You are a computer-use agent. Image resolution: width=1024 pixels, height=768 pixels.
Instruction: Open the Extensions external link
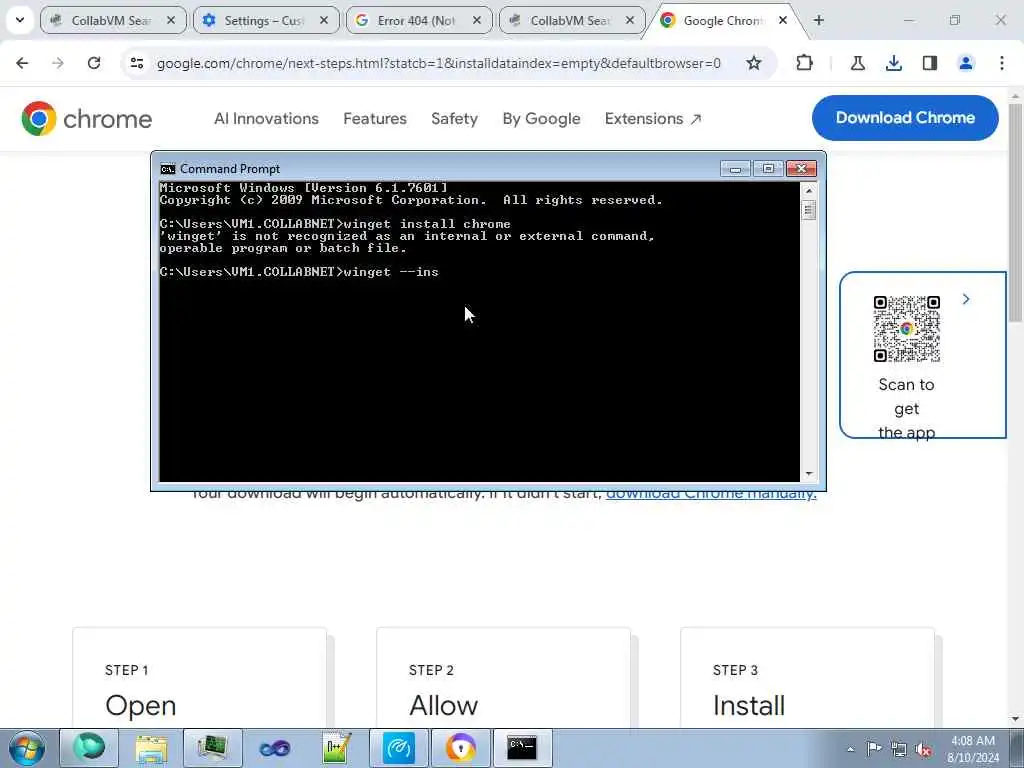(653, 118)
